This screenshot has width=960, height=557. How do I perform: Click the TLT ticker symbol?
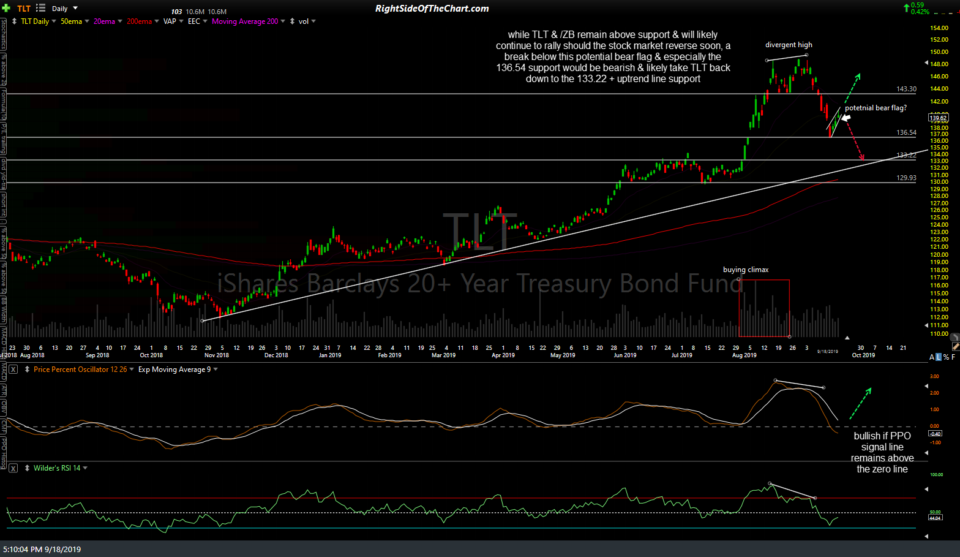(x=24, y=9)
